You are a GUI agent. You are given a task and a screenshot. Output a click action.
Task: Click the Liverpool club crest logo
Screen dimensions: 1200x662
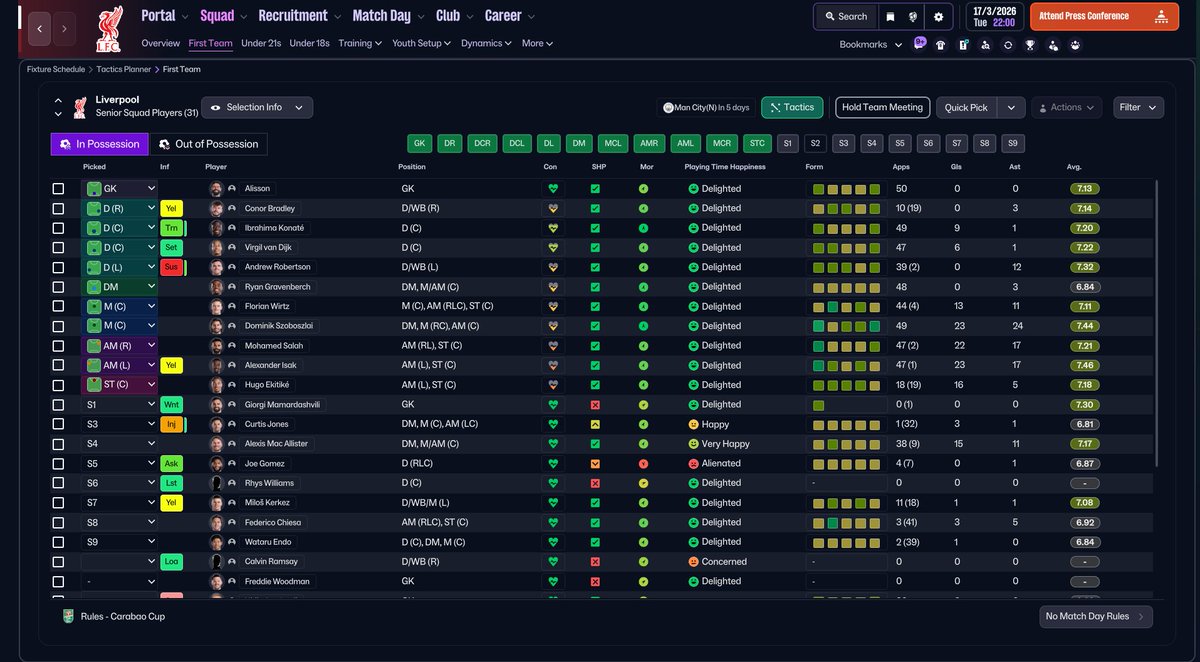tap(109, 29)
